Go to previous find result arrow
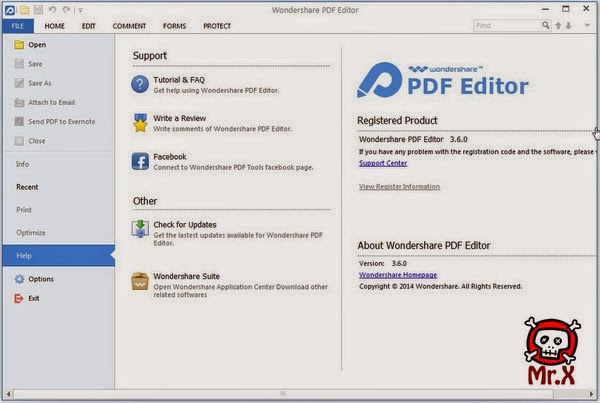600x403 pixels. coord(558,26)
